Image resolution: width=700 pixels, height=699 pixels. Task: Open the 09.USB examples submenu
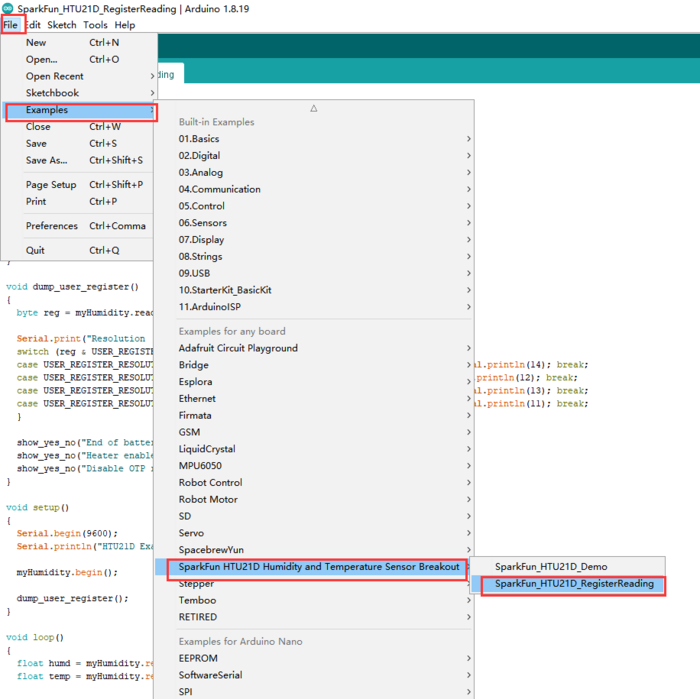(x=314, y=273)
